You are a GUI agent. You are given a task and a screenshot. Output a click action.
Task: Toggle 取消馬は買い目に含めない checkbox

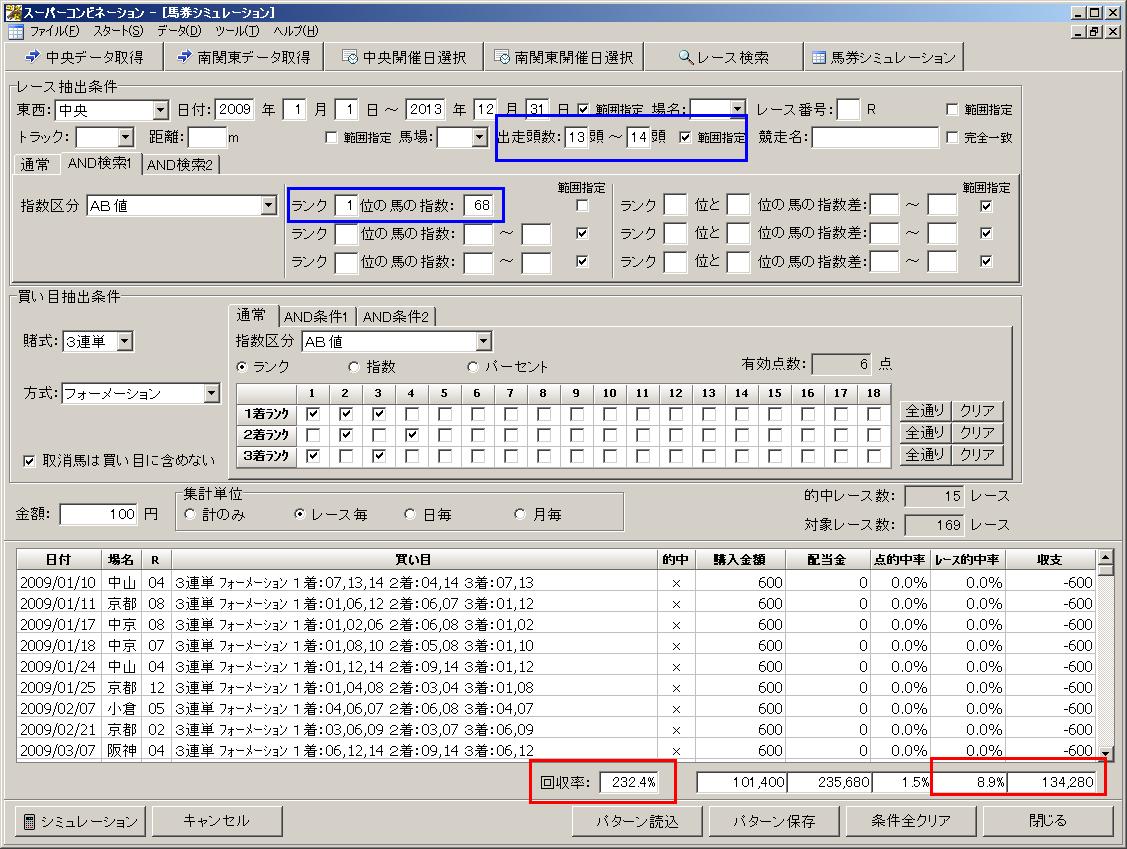29,461
